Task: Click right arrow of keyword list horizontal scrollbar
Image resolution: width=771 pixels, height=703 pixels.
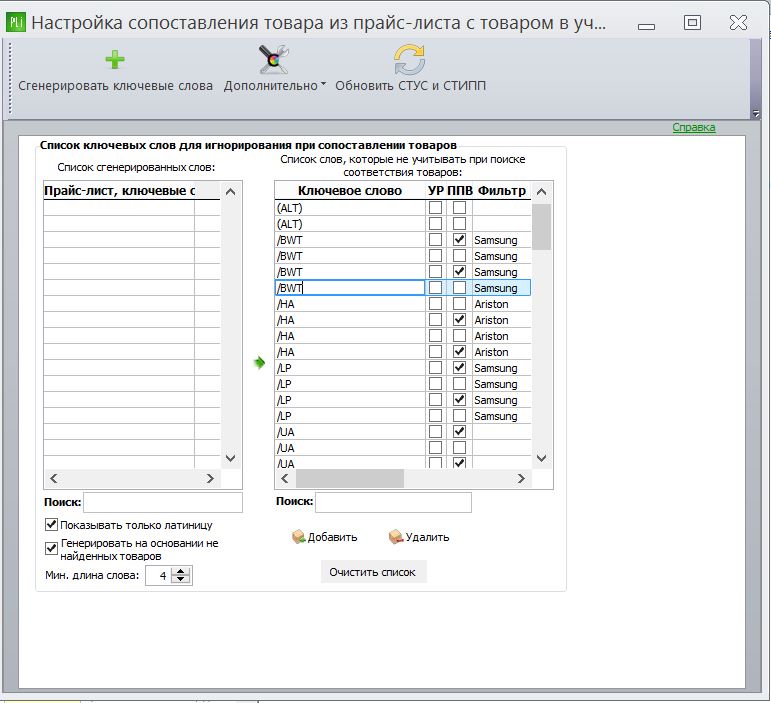Action: coord(521,478)
